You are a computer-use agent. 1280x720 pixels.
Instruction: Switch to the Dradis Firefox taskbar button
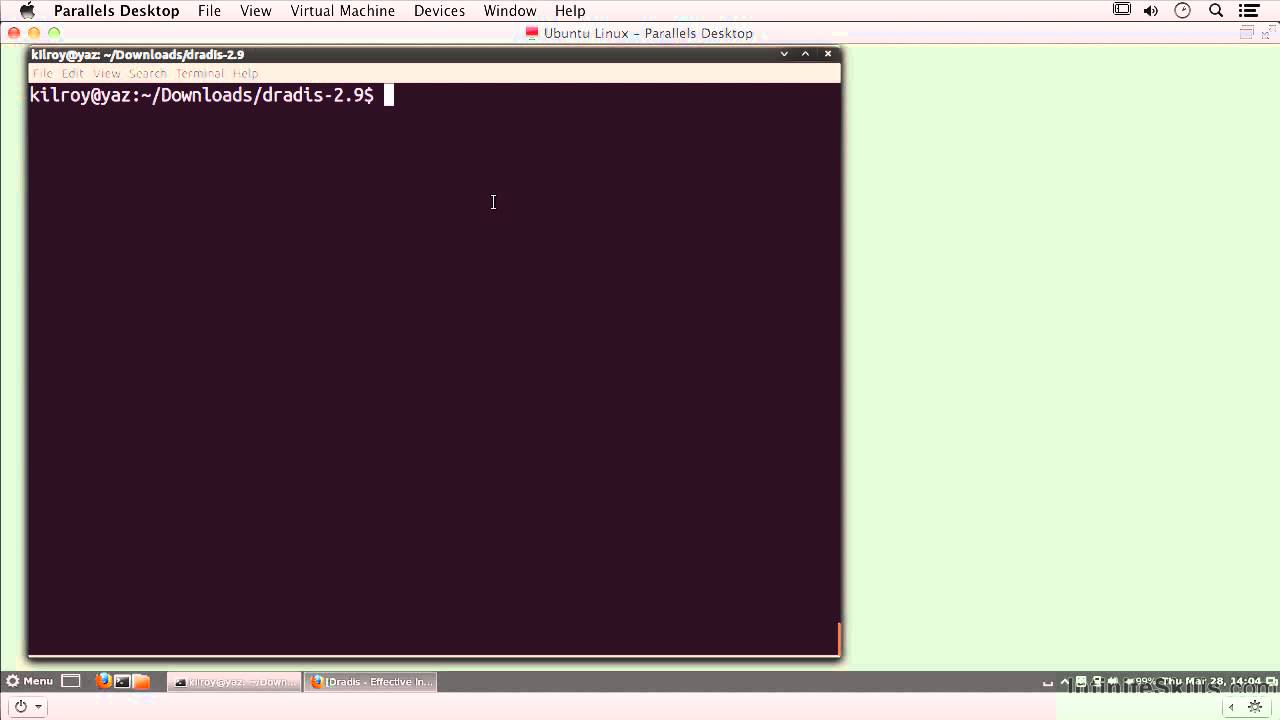coord(371,682)
